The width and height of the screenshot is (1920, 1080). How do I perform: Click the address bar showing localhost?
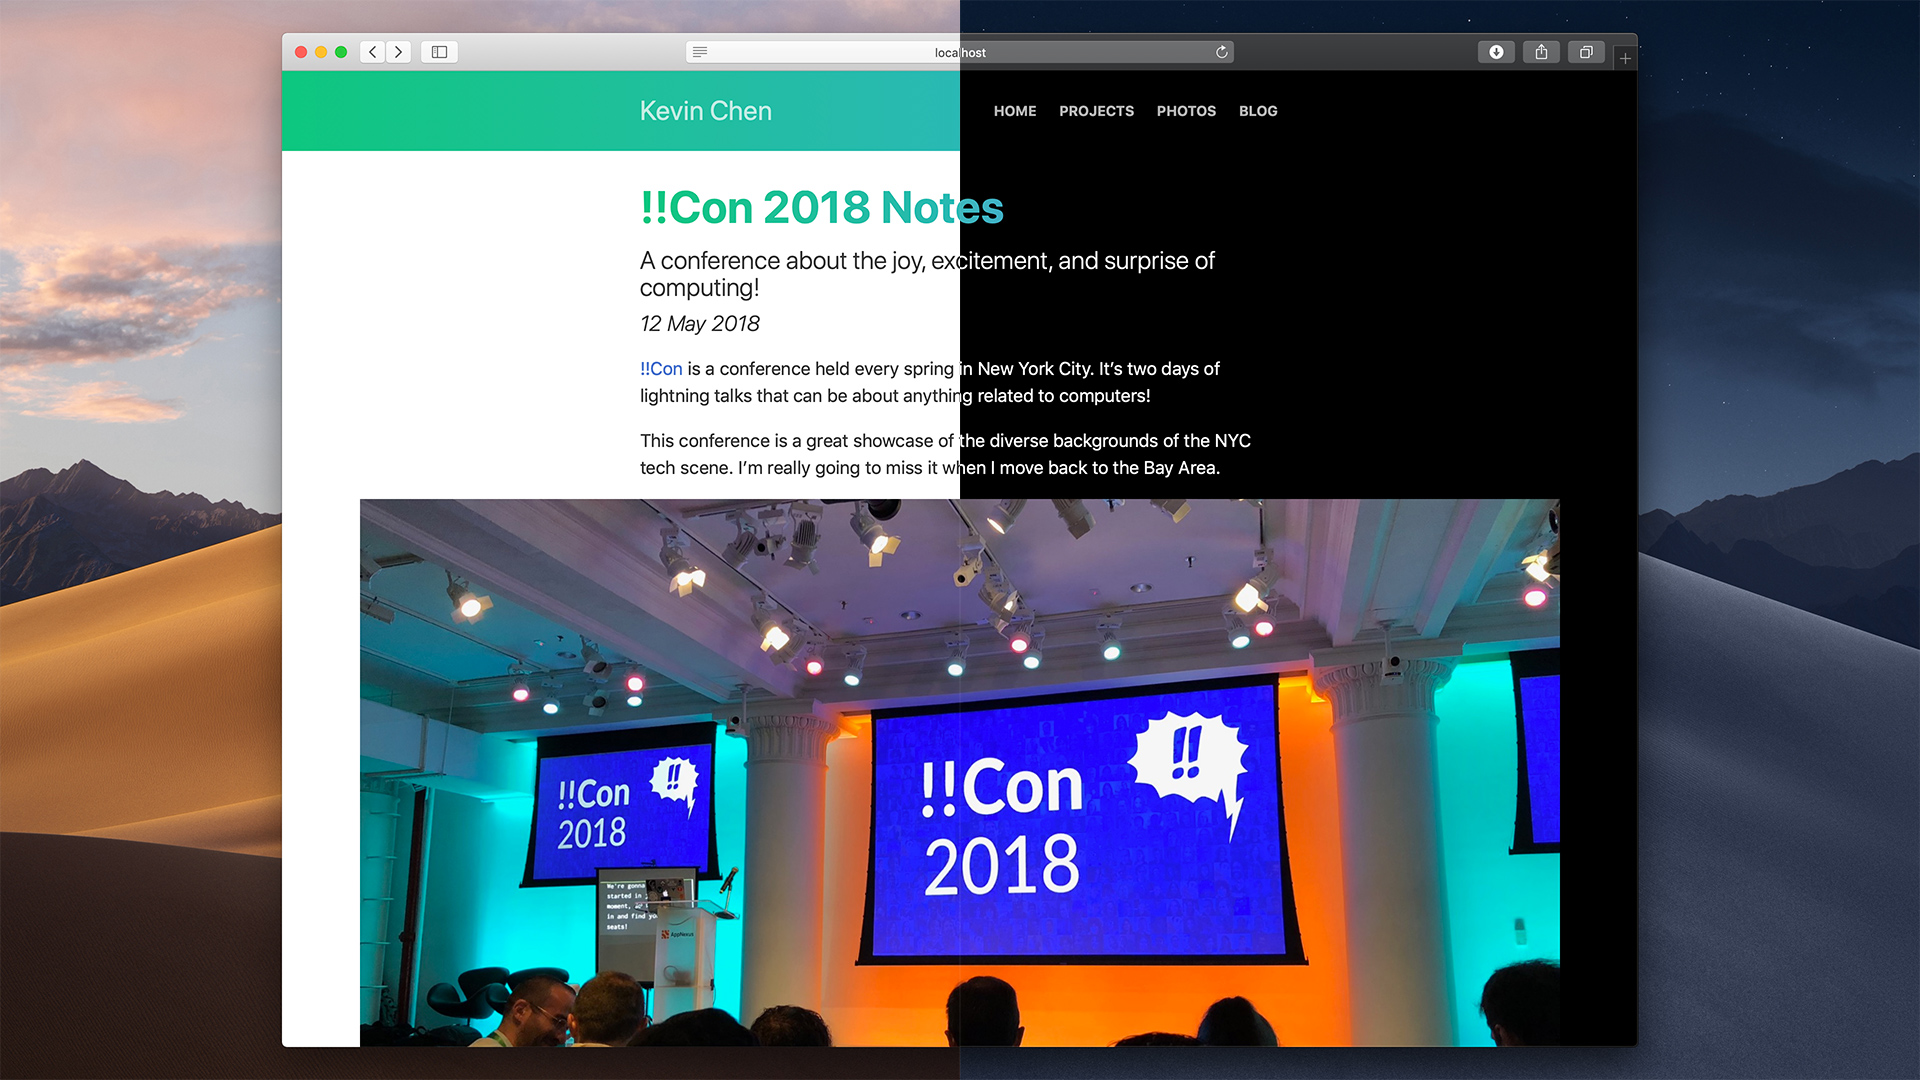[958, 52]
